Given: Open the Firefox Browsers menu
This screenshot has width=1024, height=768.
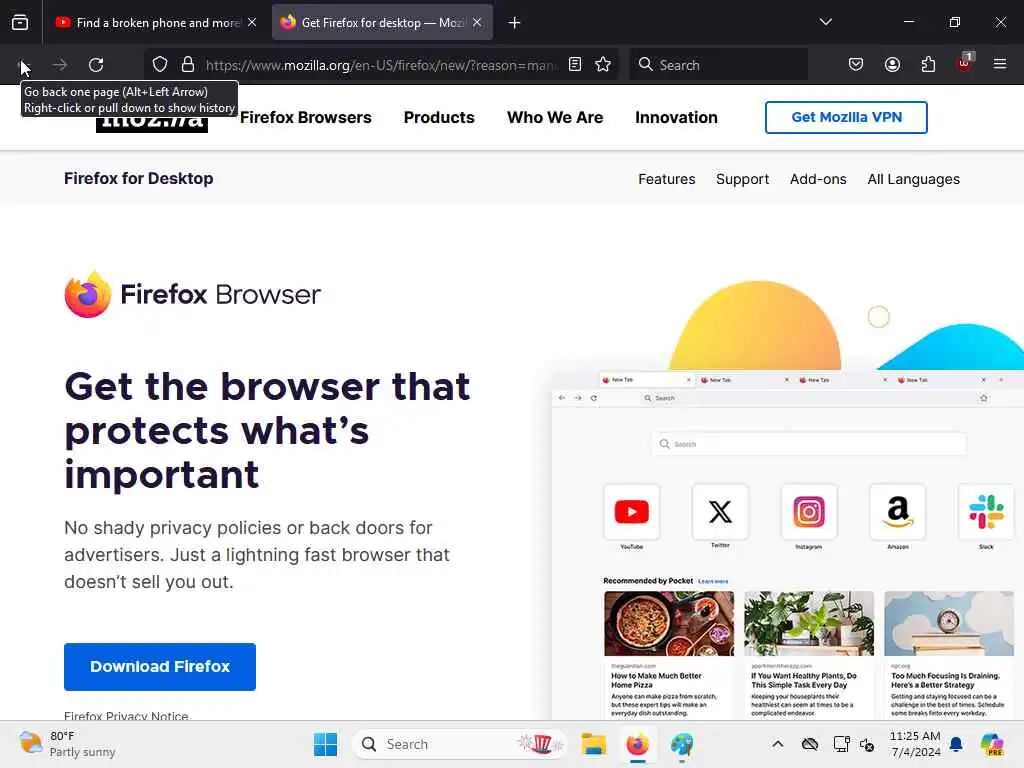Looking at the screenshot, I should [306, 118].
